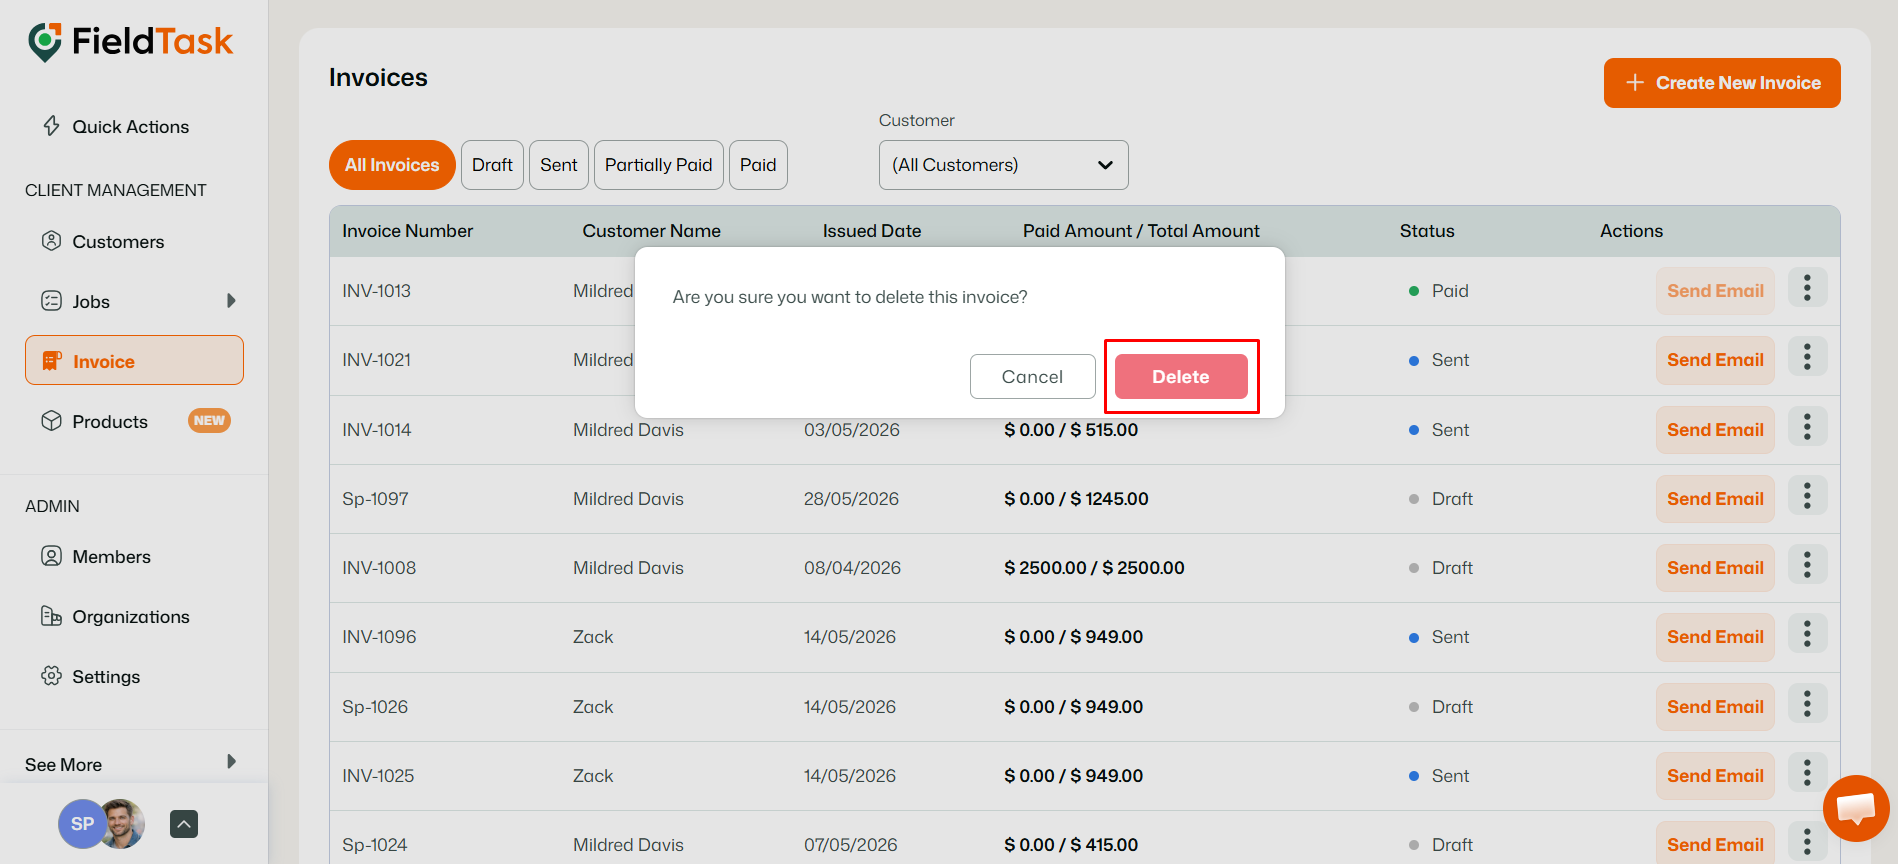Click the Customers sidebar icon
Screen dimensions: 1898x864
pos(51,241)
